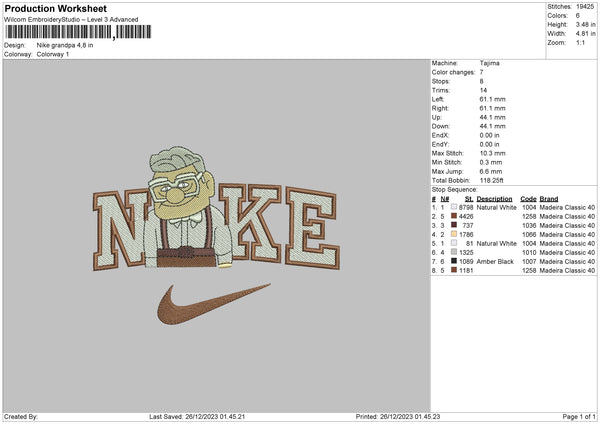Click the Page 1 of 1 footer text
This screenshot has width=600, height=424.
click(x=579, y=416)
